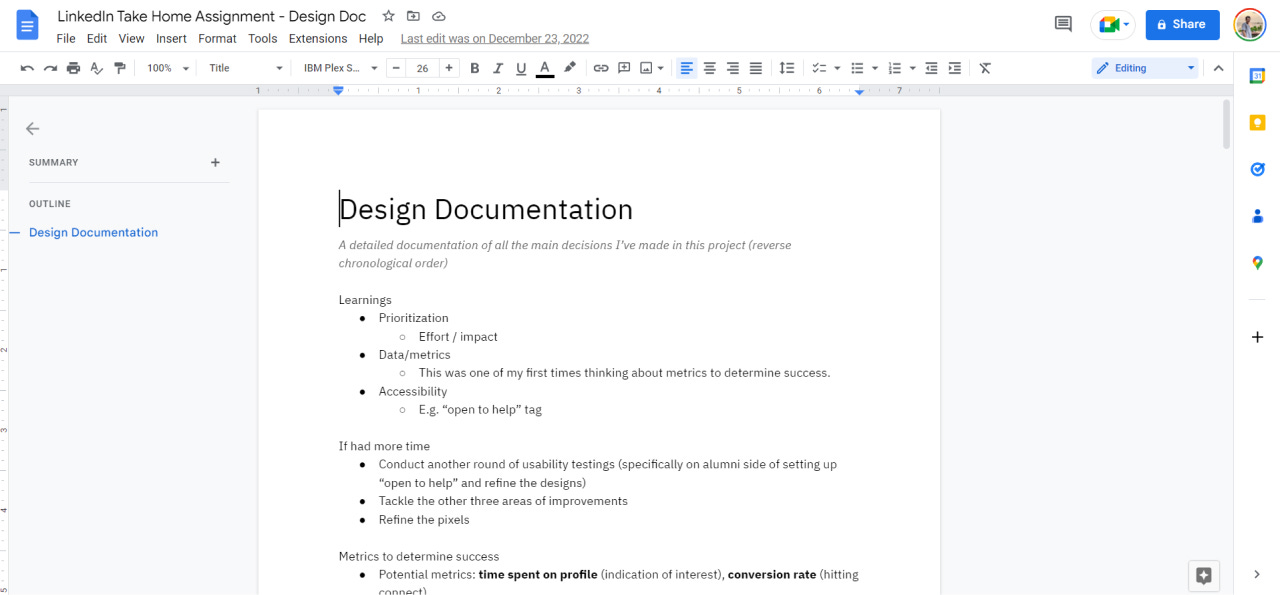Image resolution: width=1280 pixels, height=595 pixels.
Task: Insert a link using the link icon
Action: (x=599, y=67)
